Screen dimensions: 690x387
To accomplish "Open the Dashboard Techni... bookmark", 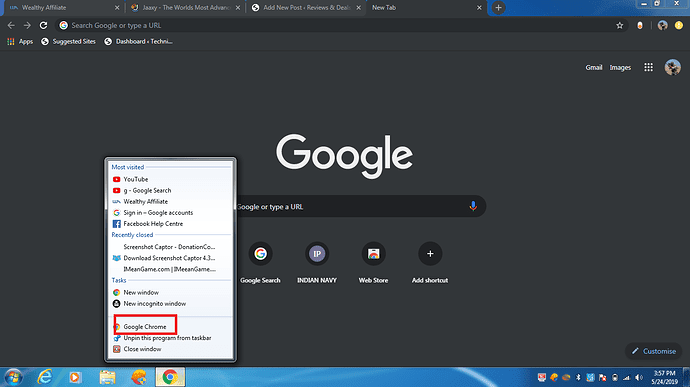I will coord(138,41).
